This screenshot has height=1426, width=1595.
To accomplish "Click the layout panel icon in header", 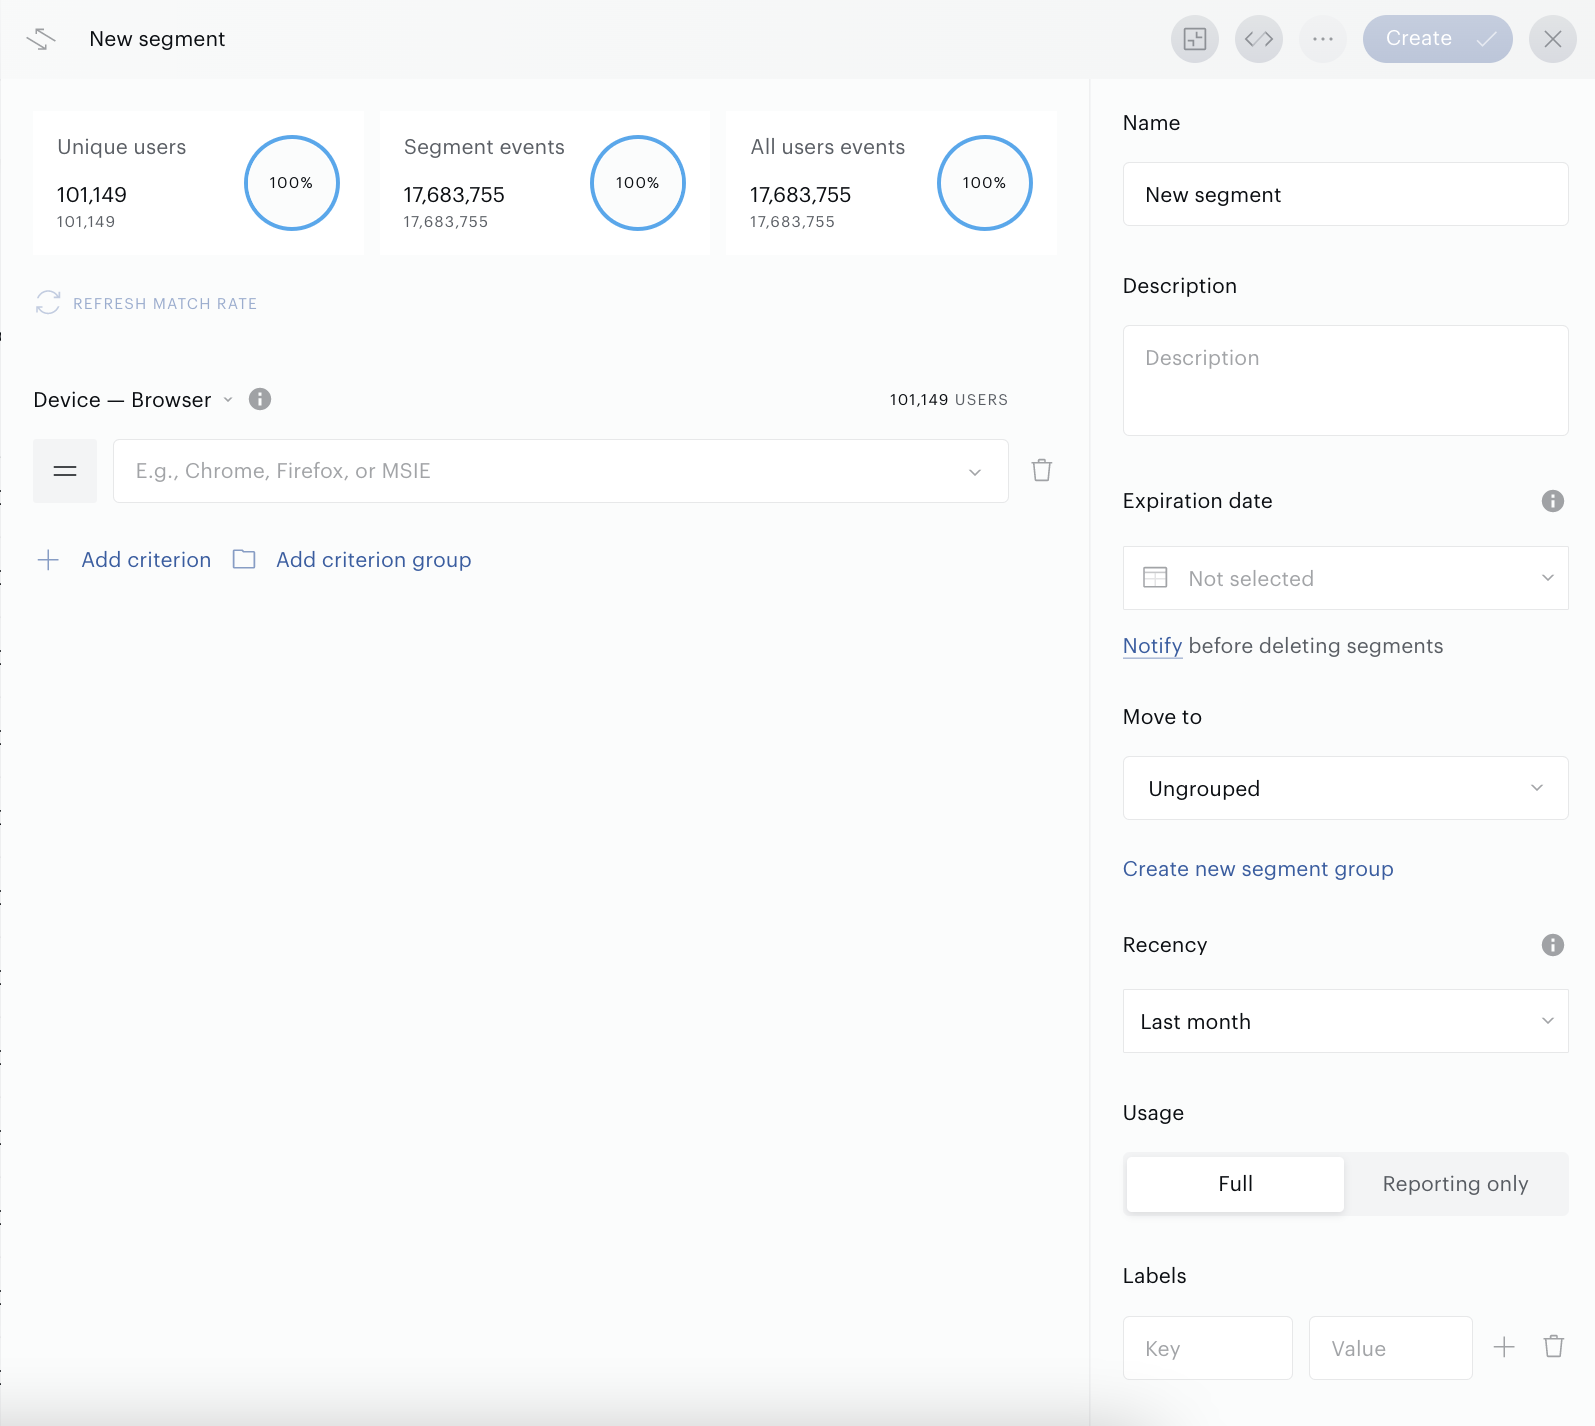I will (x=1195, y=39).
